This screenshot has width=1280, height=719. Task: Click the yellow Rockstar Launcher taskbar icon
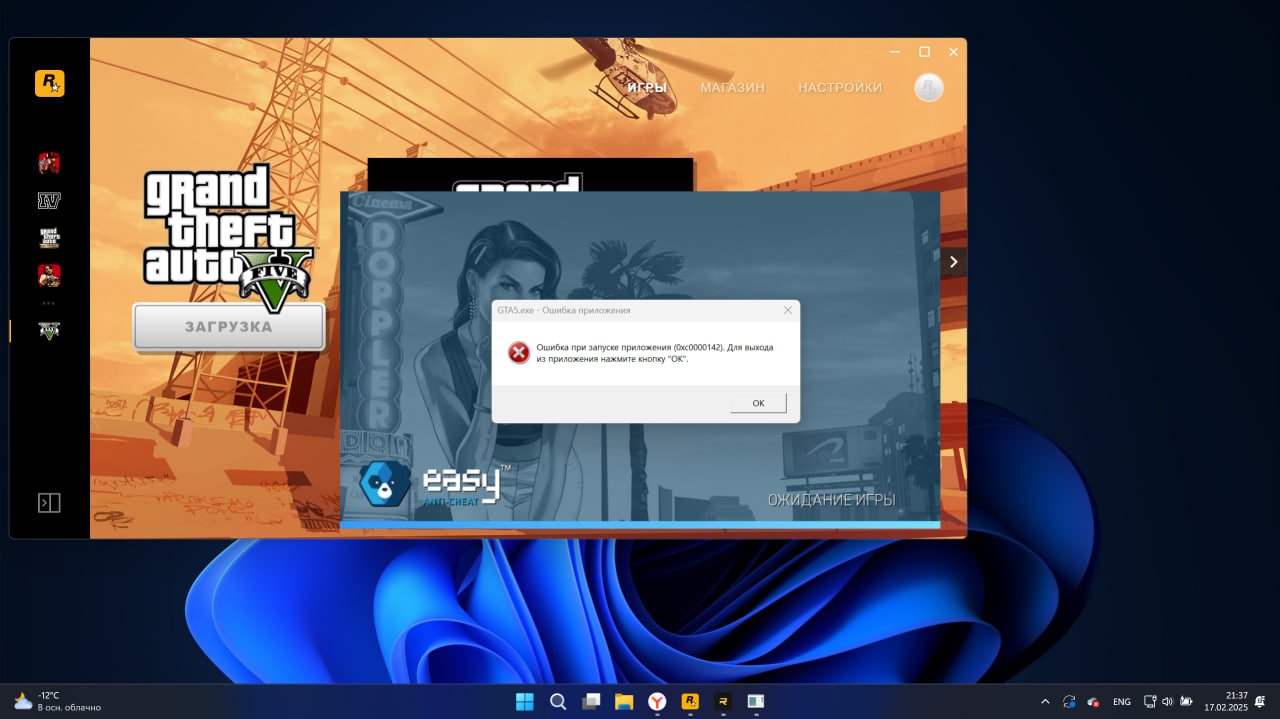pos(690,701)
